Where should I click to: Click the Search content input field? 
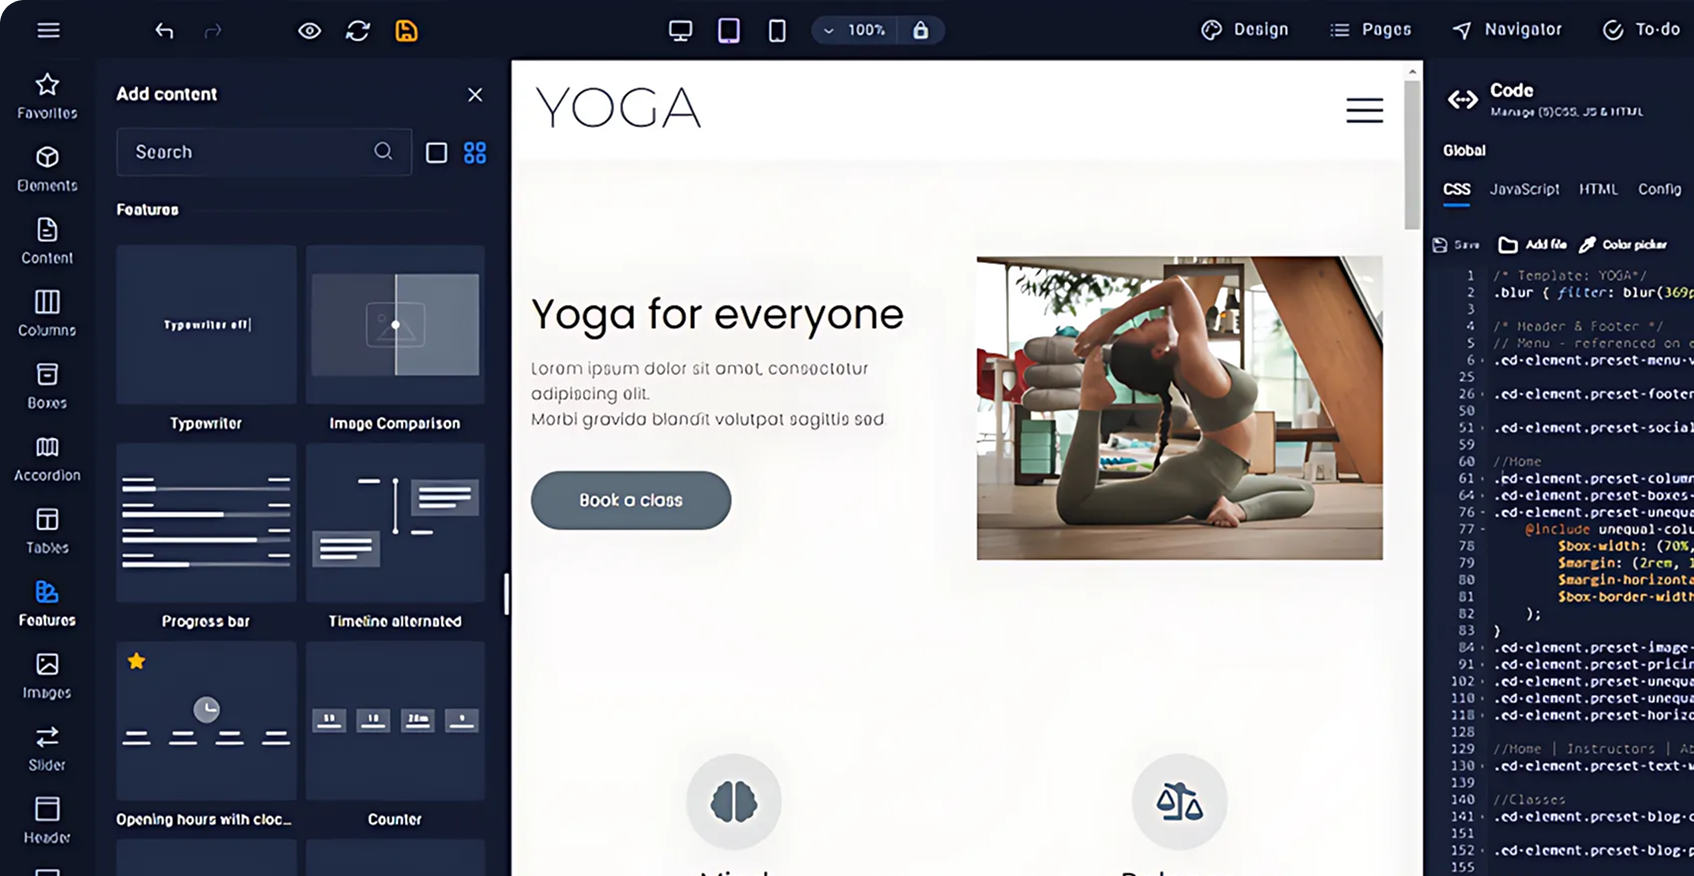[250, 152]
